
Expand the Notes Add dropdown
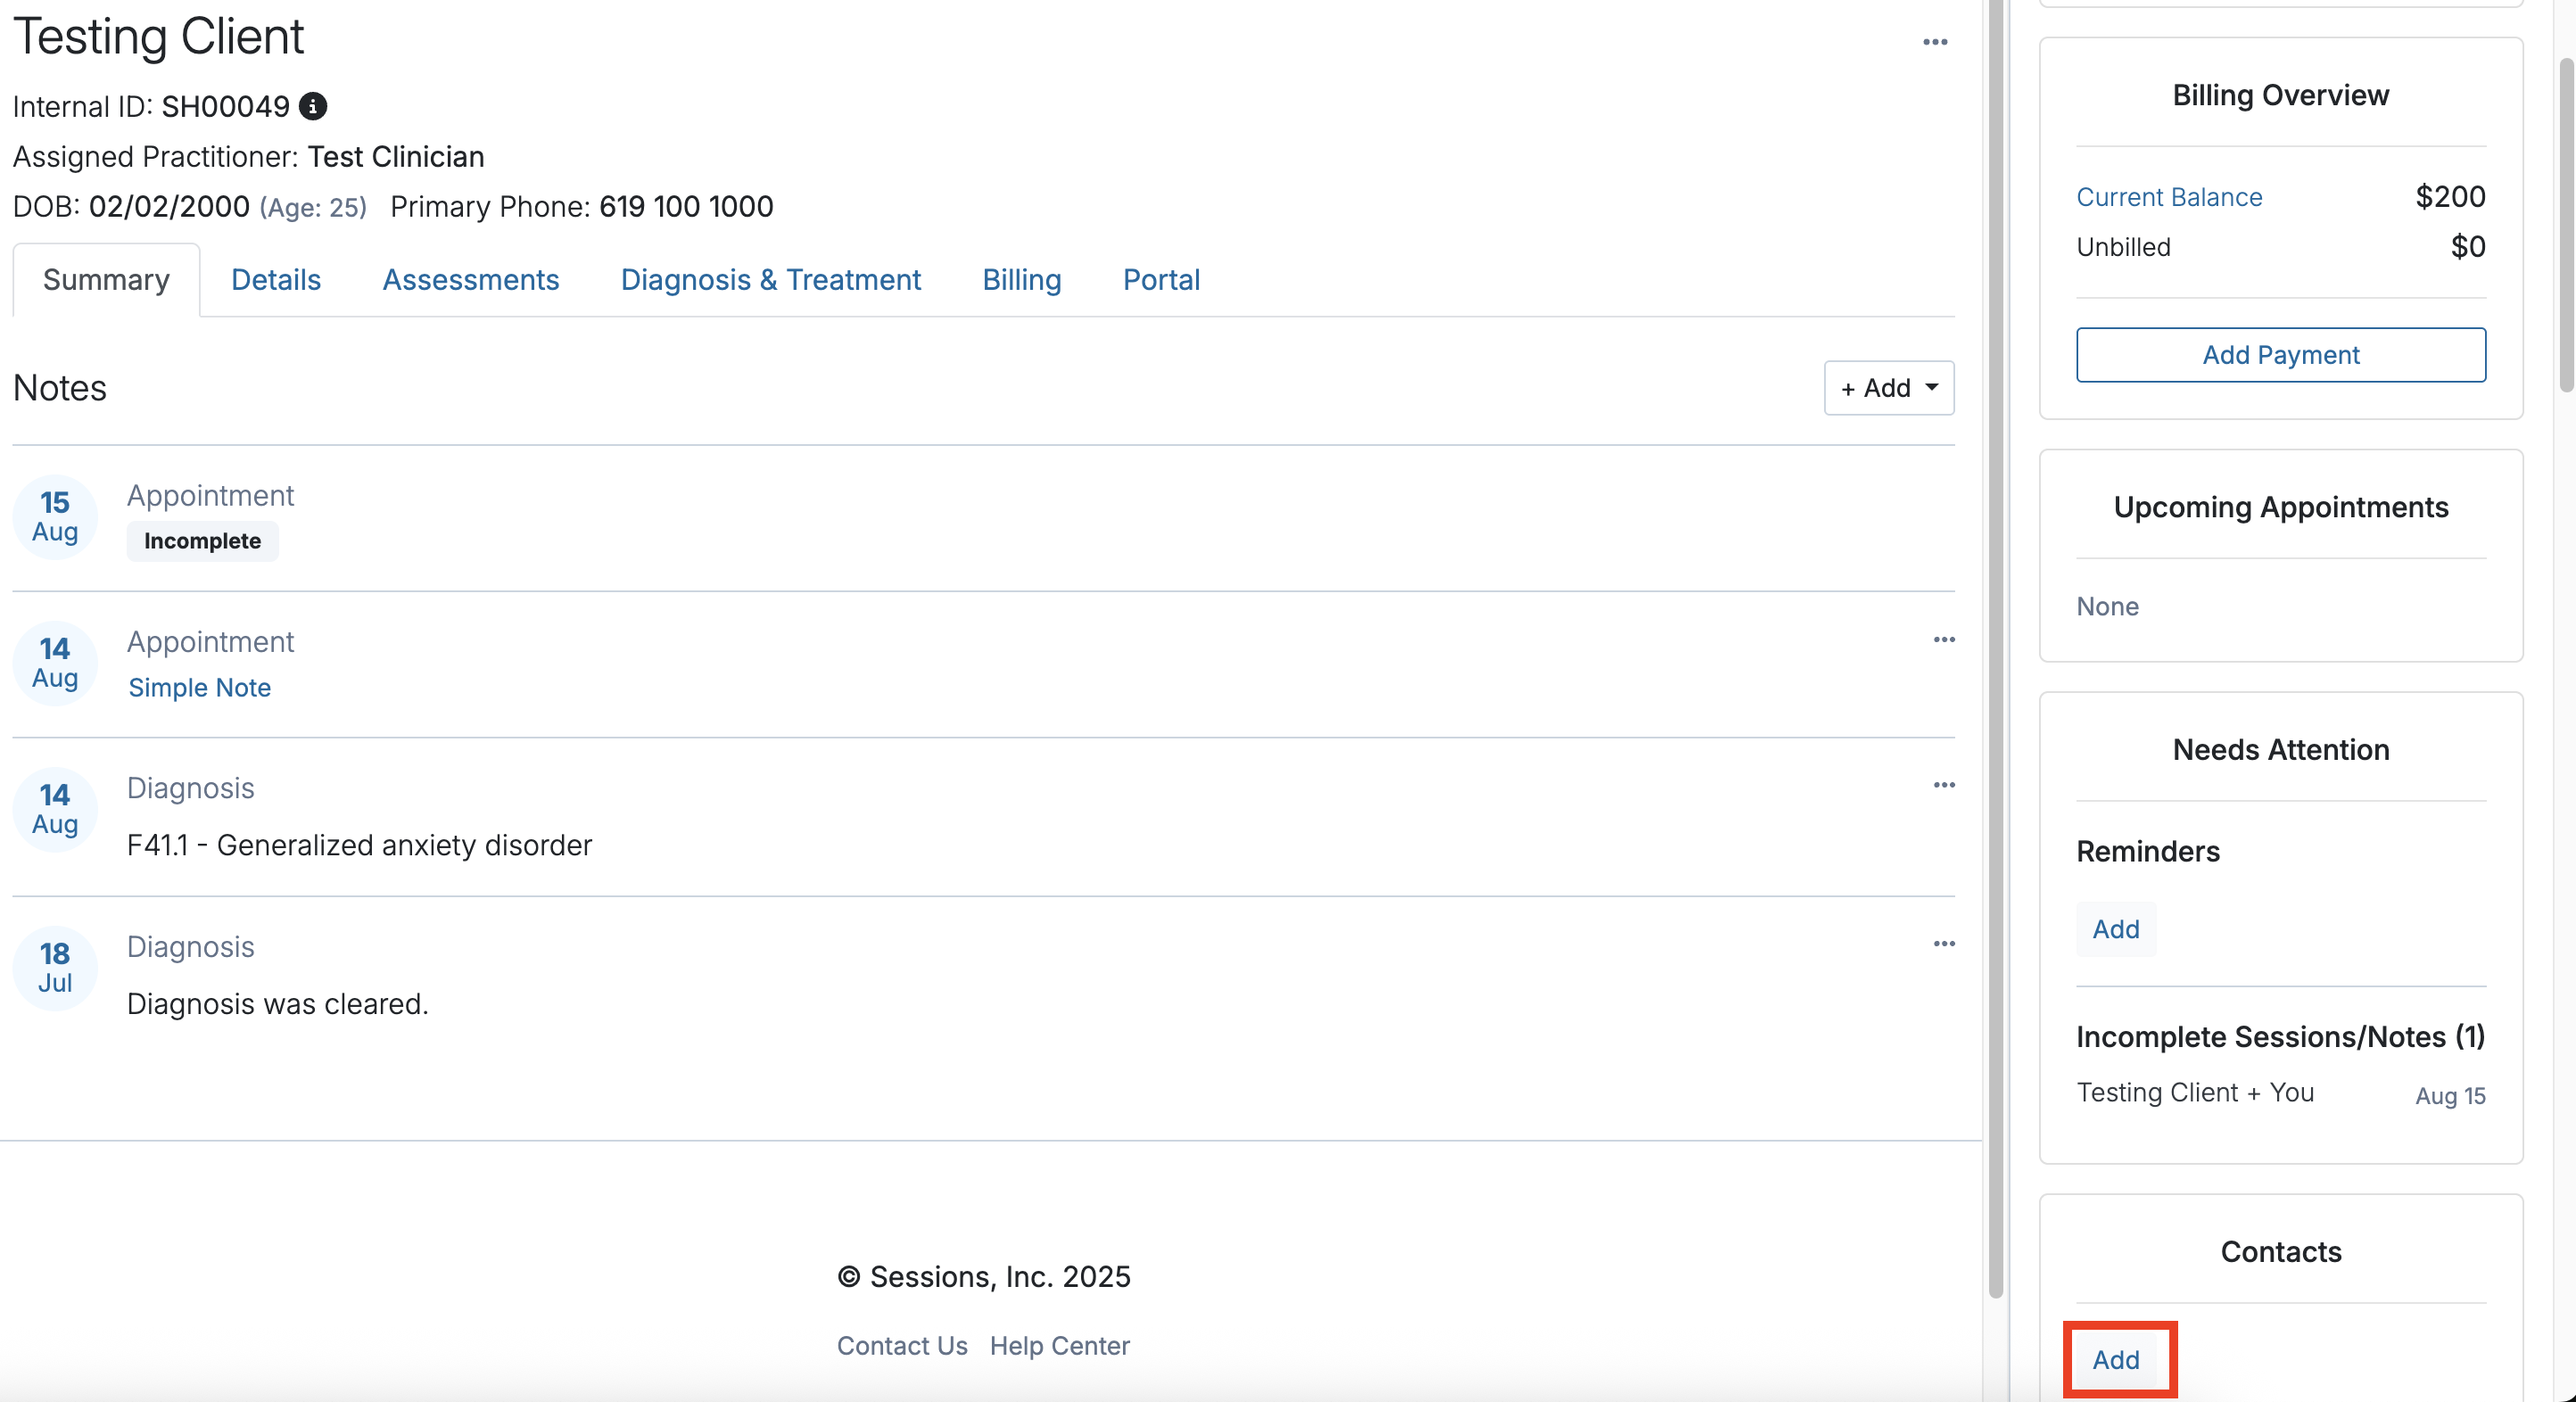click(1888, 388)
